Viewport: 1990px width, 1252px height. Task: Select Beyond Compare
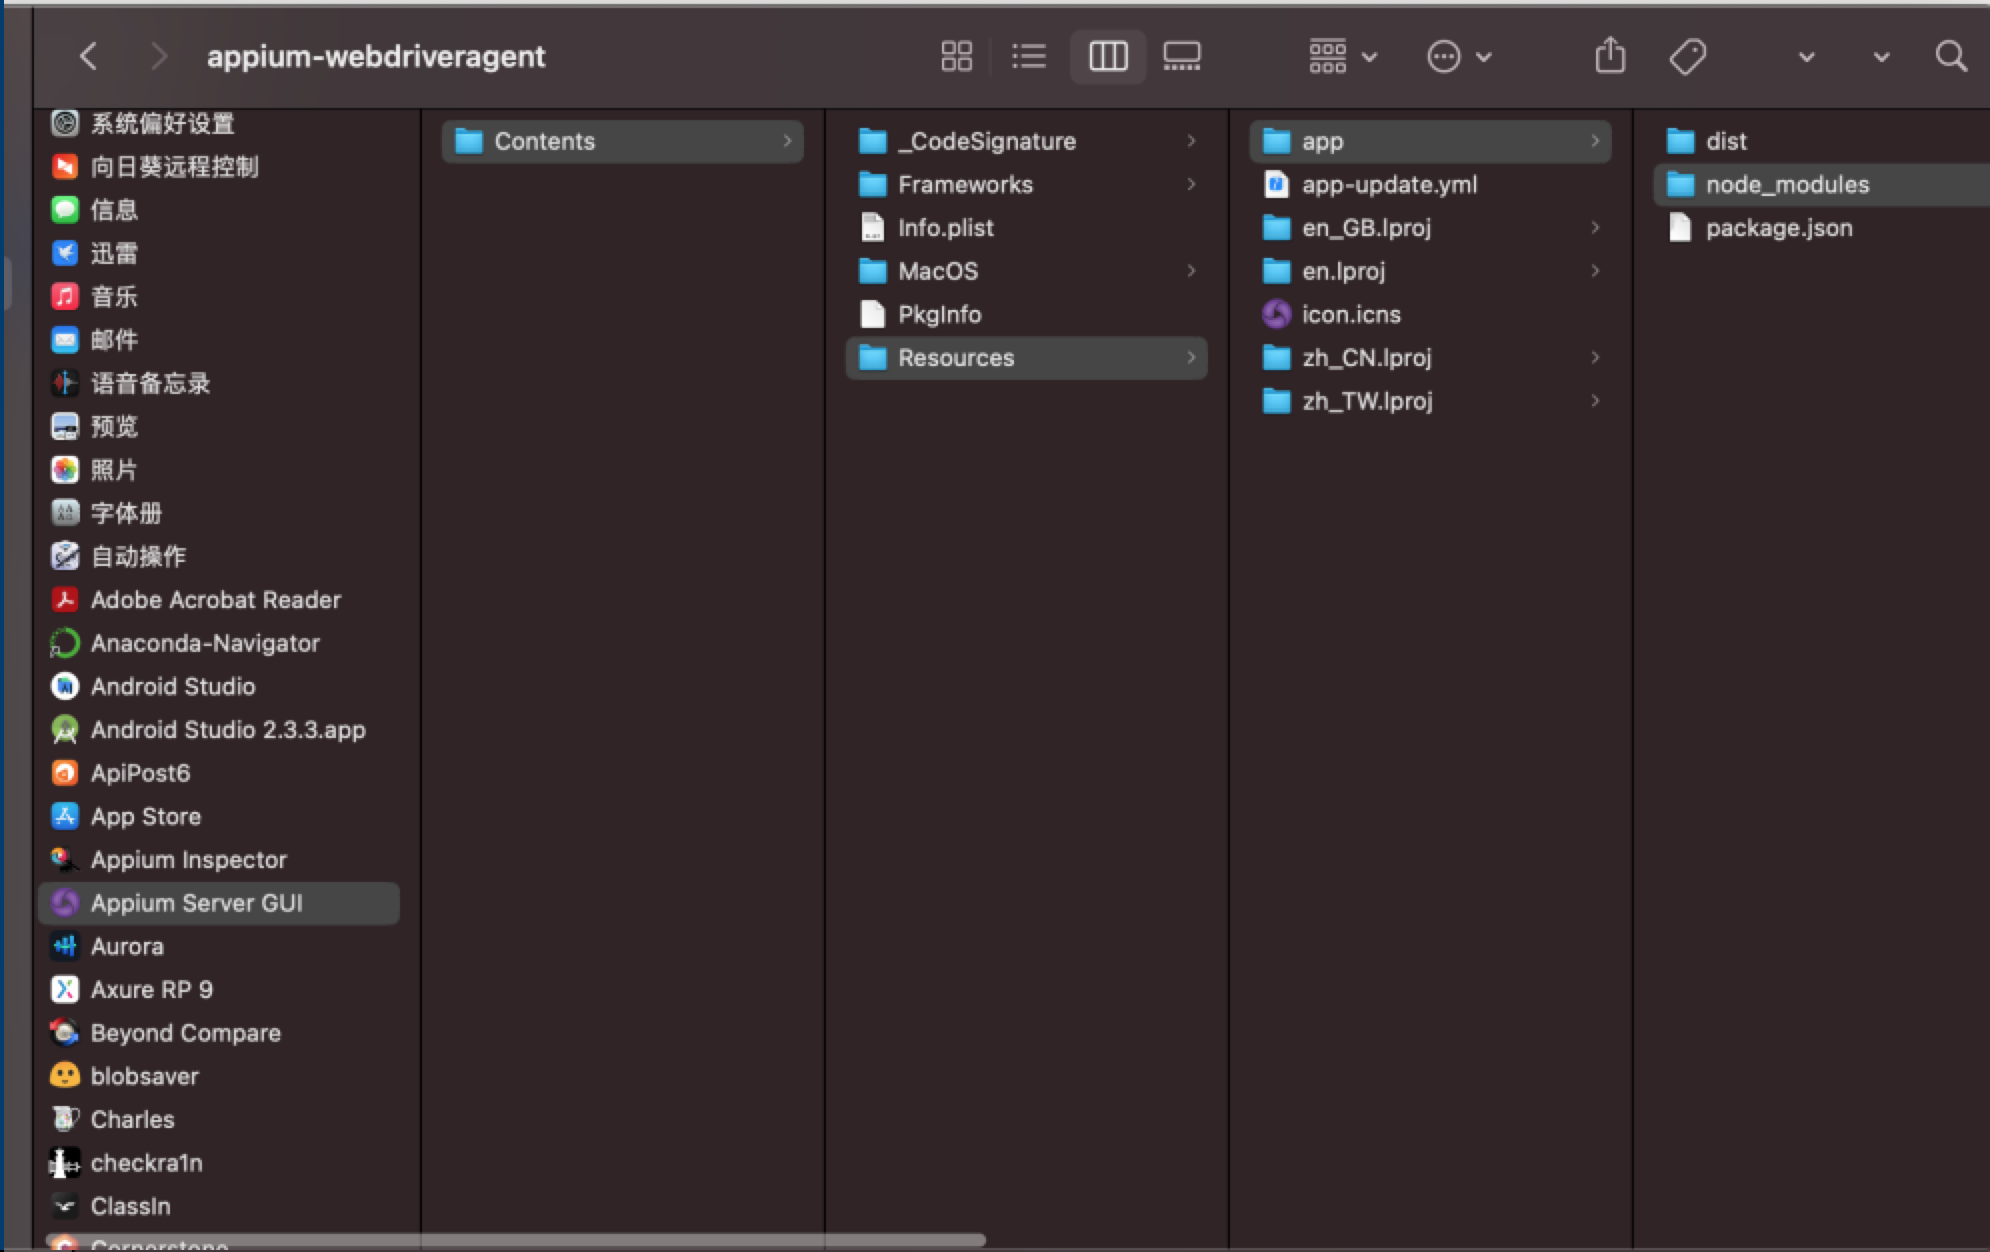[x=218, y=1033]
